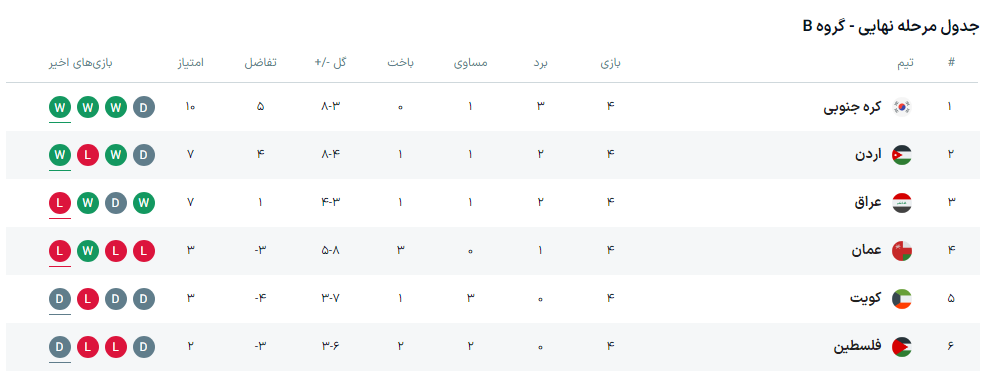Click the Palestine flag icon
The width and height of the screenshot is (995, 390).
(902, 347)
